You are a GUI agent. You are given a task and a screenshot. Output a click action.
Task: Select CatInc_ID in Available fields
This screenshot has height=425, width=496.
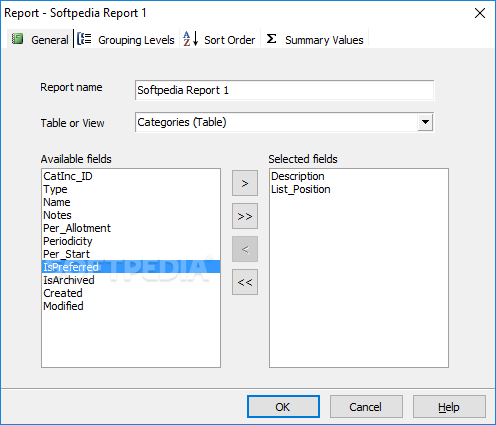(131, 176)
